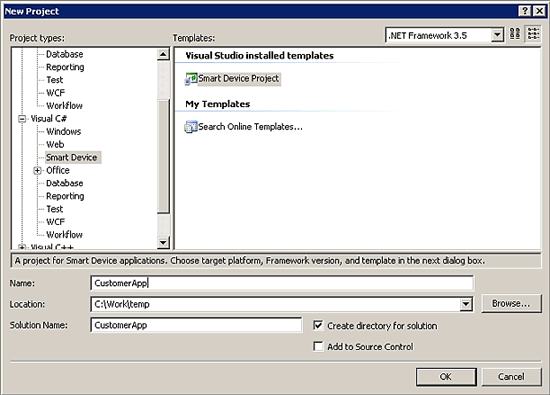Click the OK button

click(446, 377)
